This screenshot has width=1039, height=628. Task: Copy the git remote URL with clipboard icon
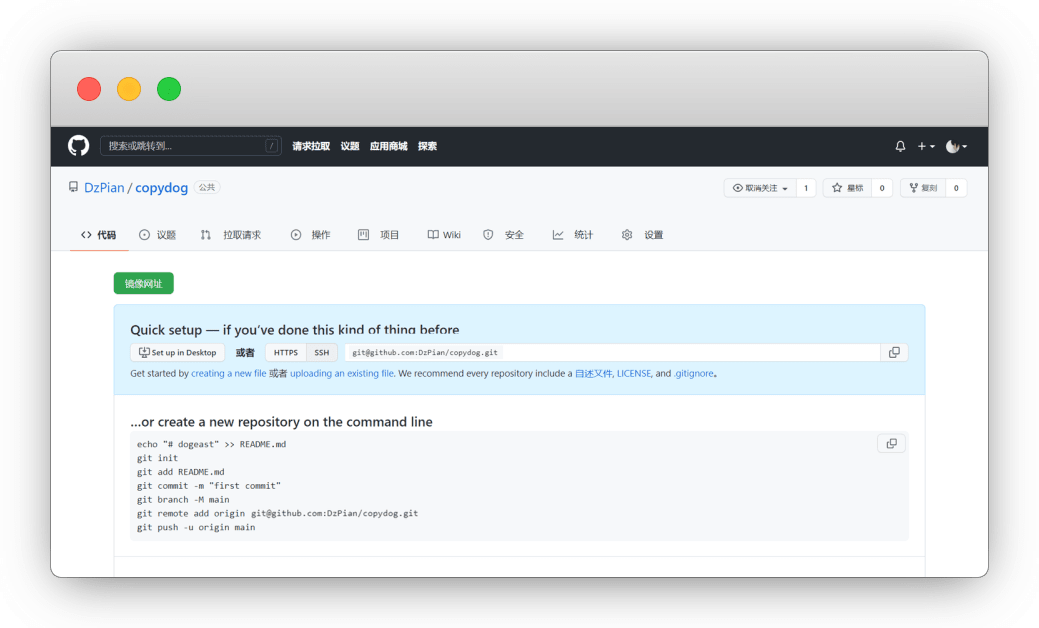click(894, 352)
